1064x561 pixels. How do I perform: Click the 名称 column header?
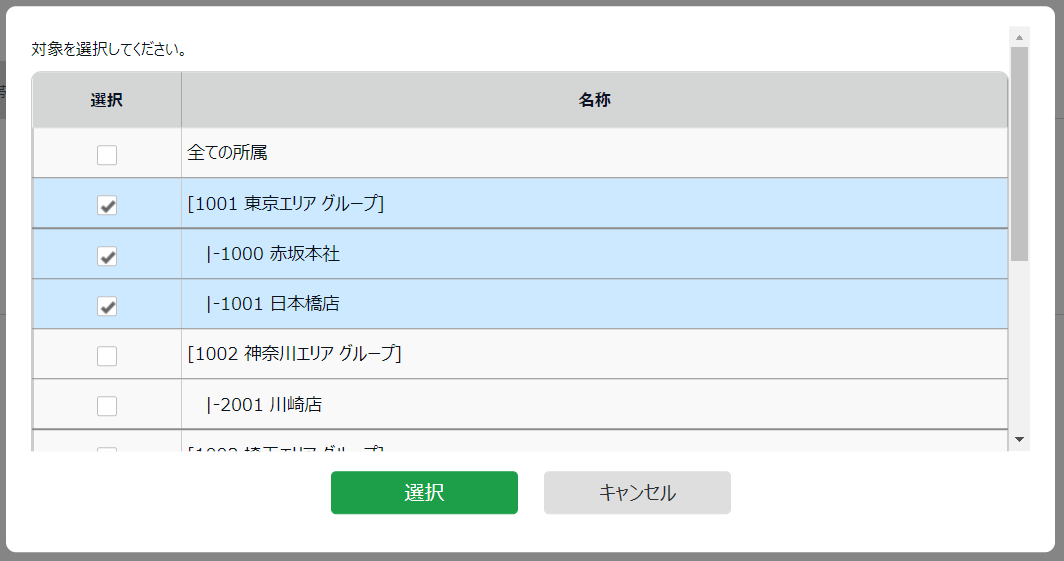click(594, 100)
